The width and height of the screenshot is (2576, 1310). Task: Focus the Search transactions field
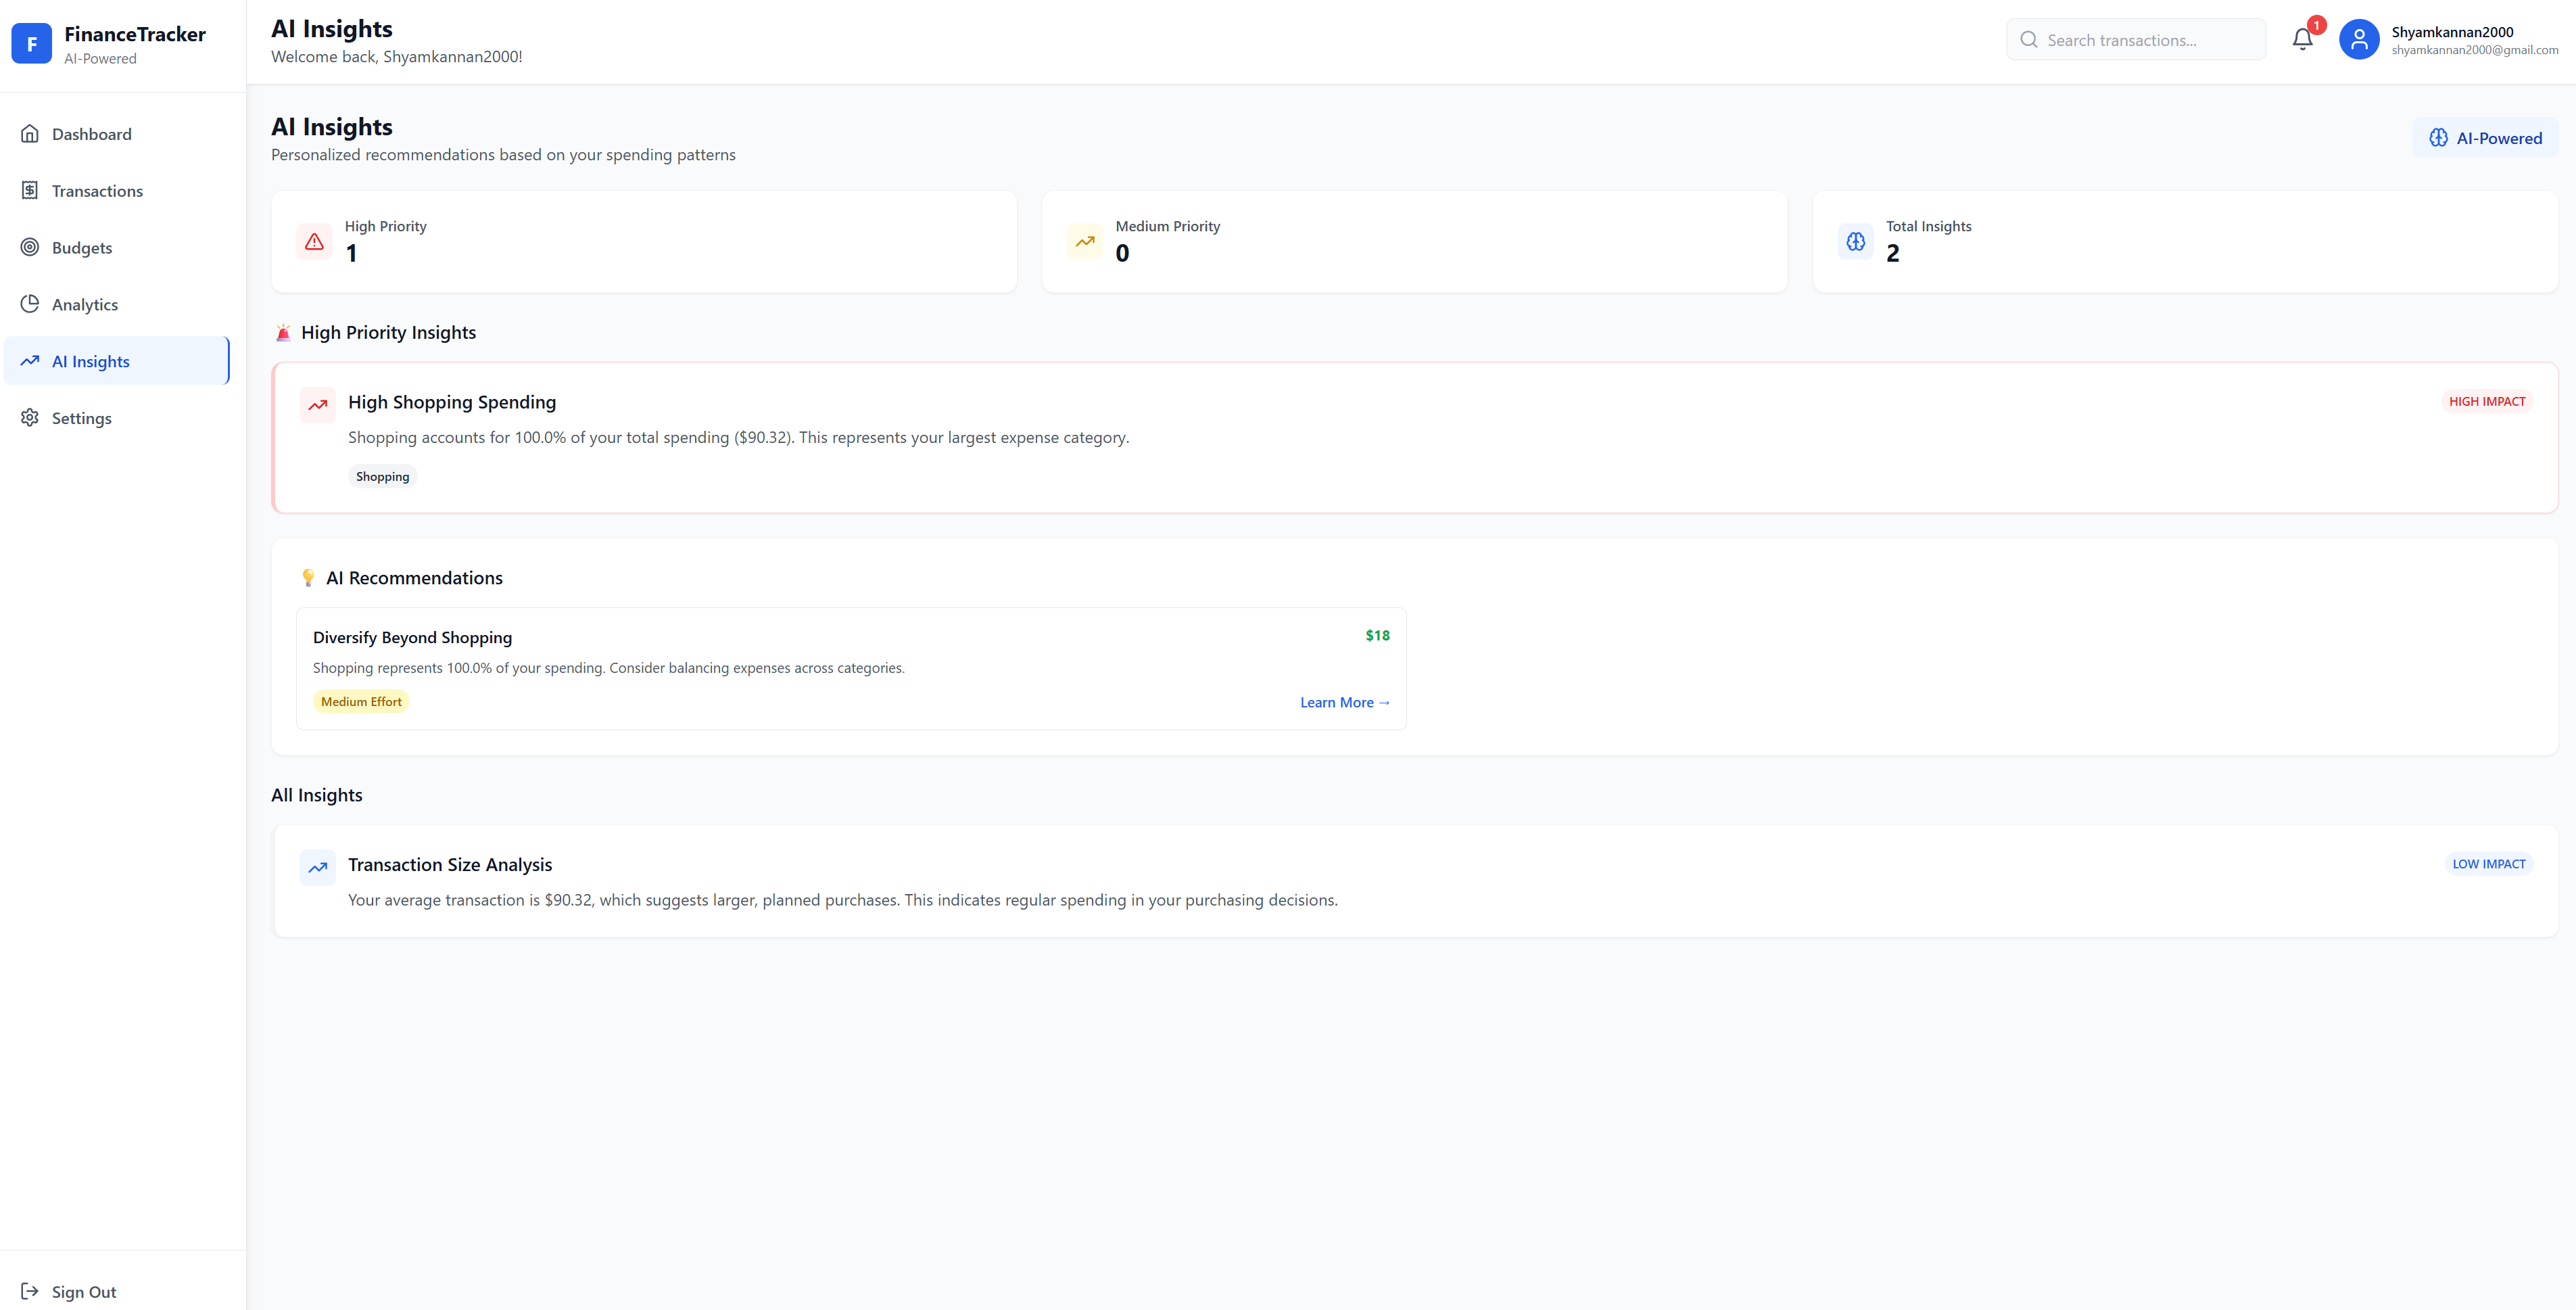click(2148, 40)
